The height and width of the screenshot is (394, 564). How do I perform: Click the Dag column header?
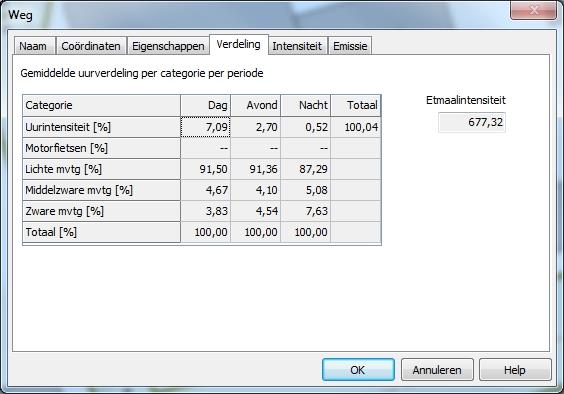coord(205,105)
